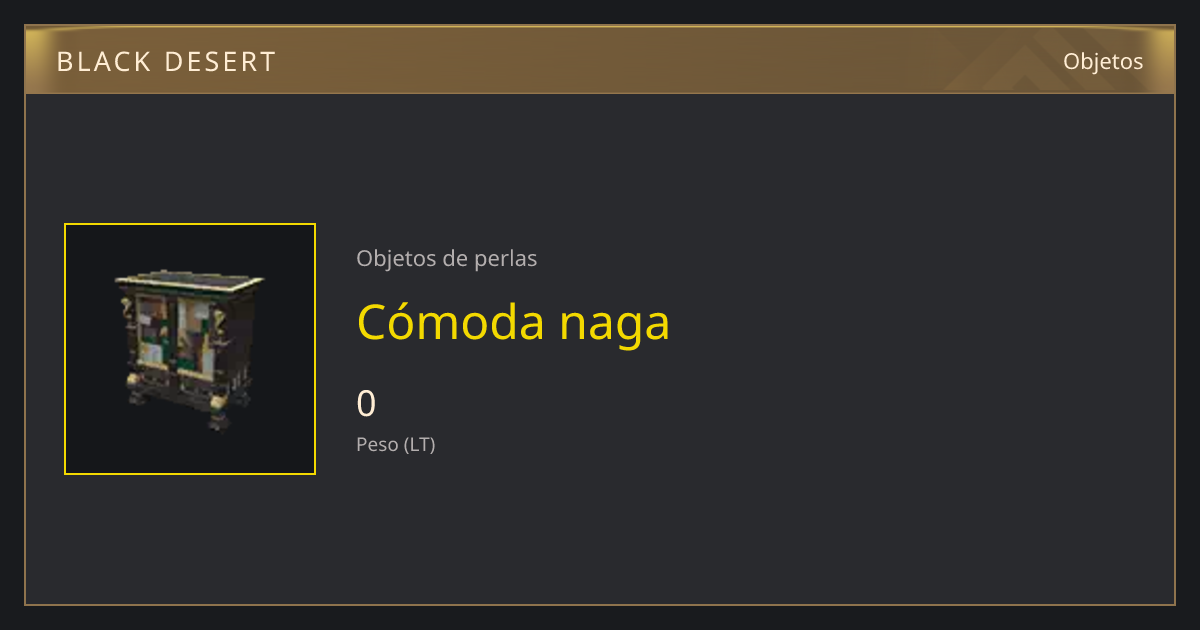Screen dimensions: 1200x630
Task: Click the Peso (LT) label
Action: [x=396, y=444]
